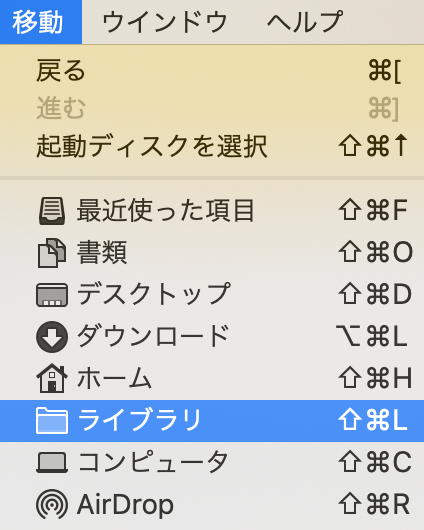Screen dimensions: 424x530
Task: Click the コンピュータ laptop icon
Action: click(x=52, y=463)
